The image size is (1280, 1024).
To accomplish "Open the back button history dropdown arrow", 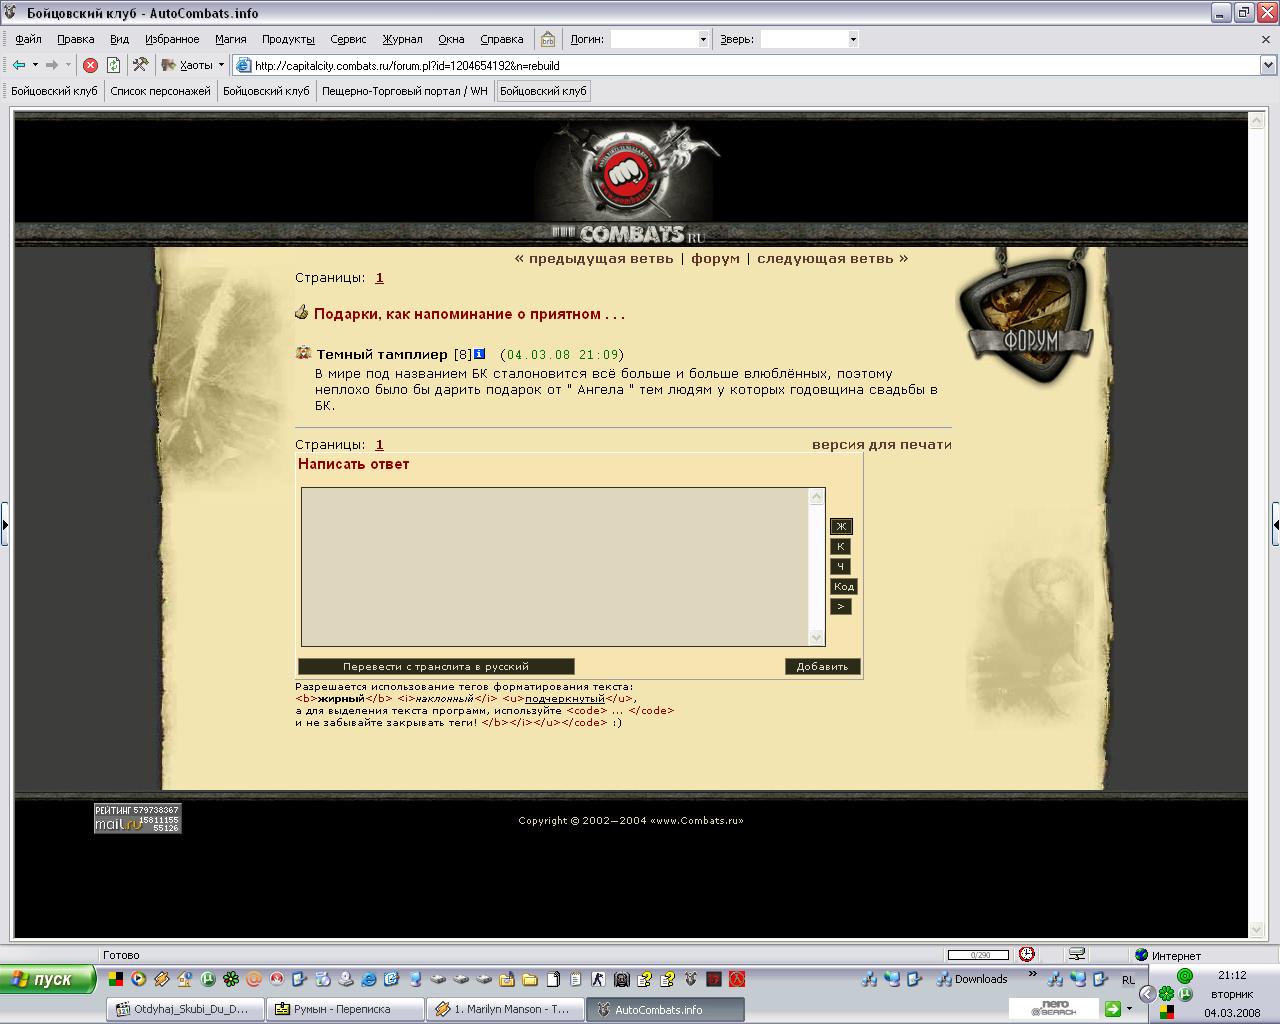I will [x=35, y=65].
